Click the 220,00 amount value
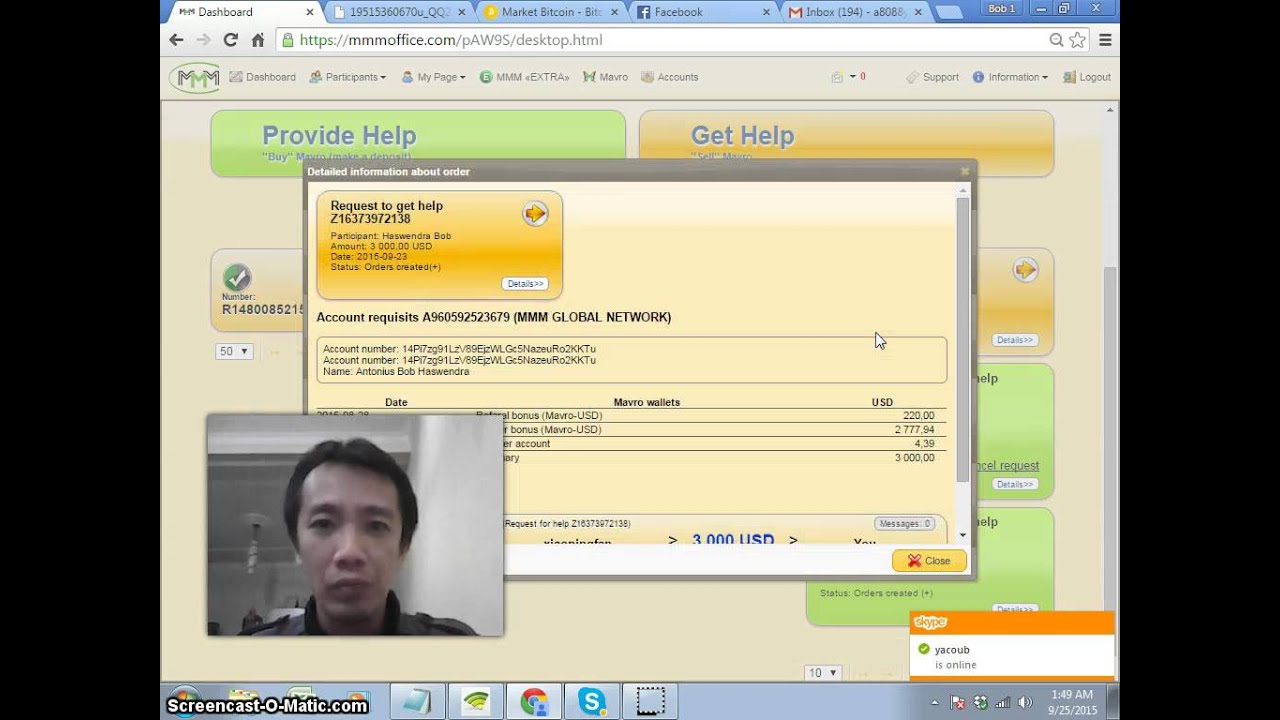 tap(918, 416)
